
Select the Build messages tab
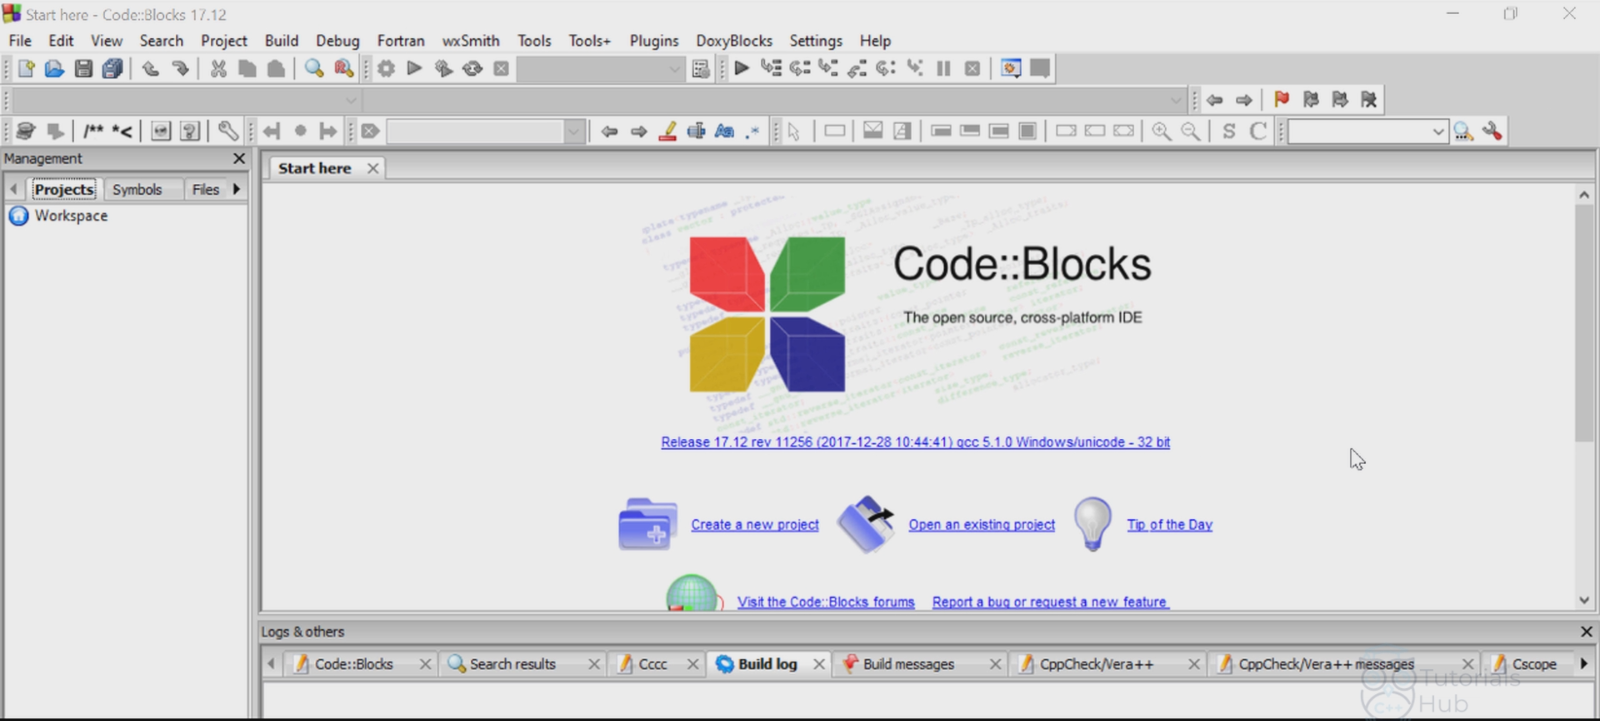(x=909, y=664)
